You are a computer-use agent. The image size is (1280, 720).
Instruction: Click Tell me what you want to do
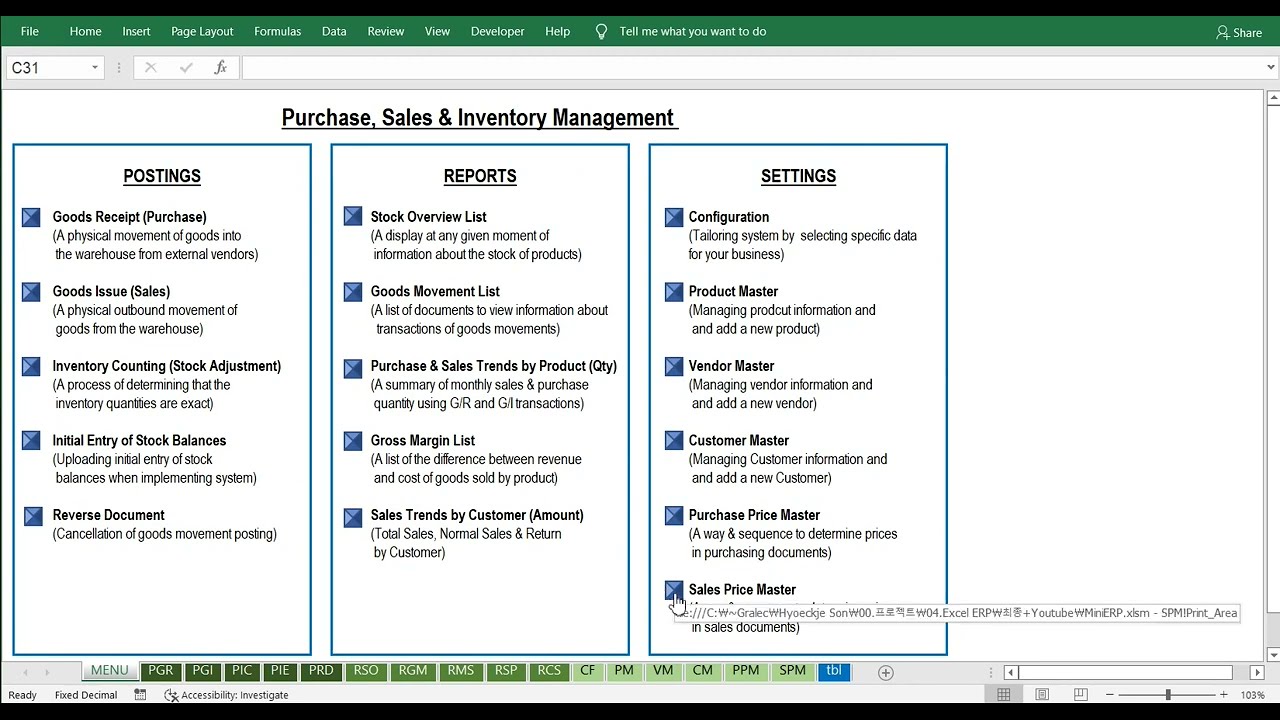point(693,31)
